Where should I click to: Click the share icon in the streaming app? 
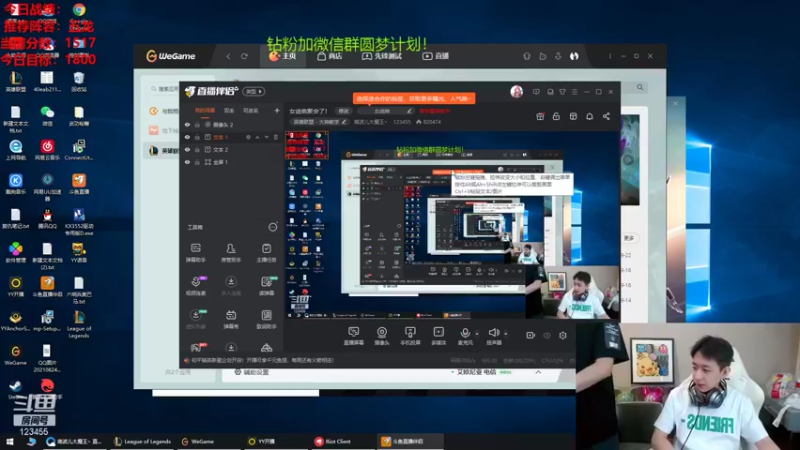(606, 116)
